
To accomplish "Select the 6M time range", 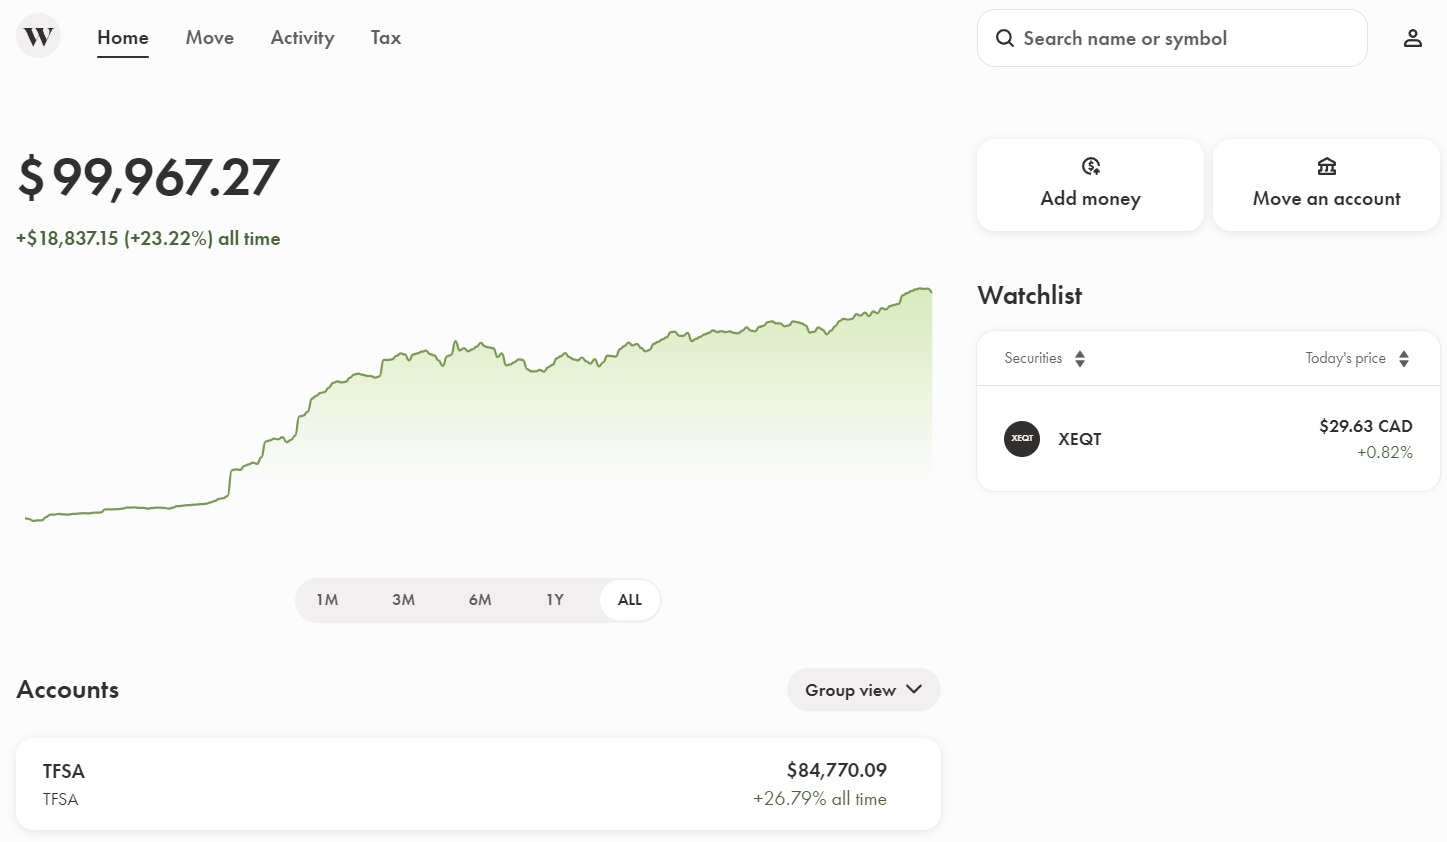I will [x=479, y=599].
